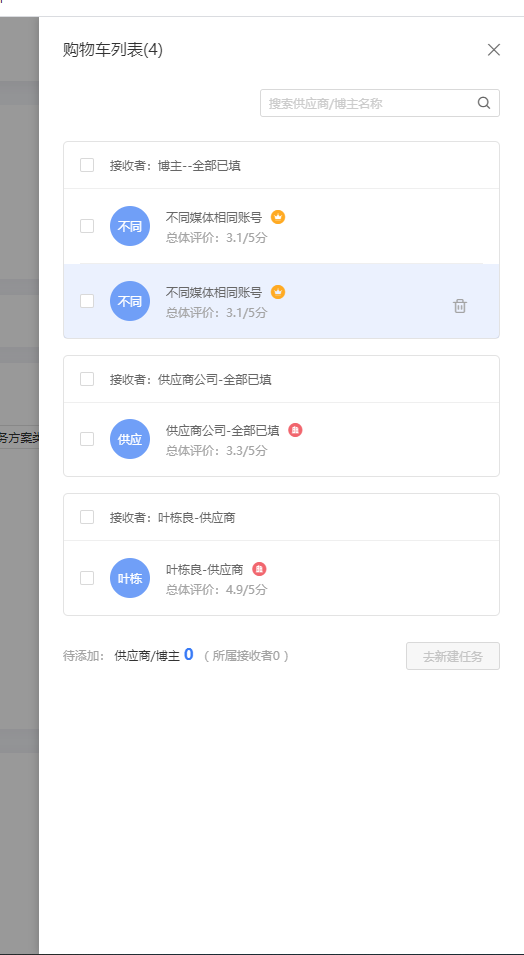Check the 供应商公司-全部已填 supplier row

[87, 439]
